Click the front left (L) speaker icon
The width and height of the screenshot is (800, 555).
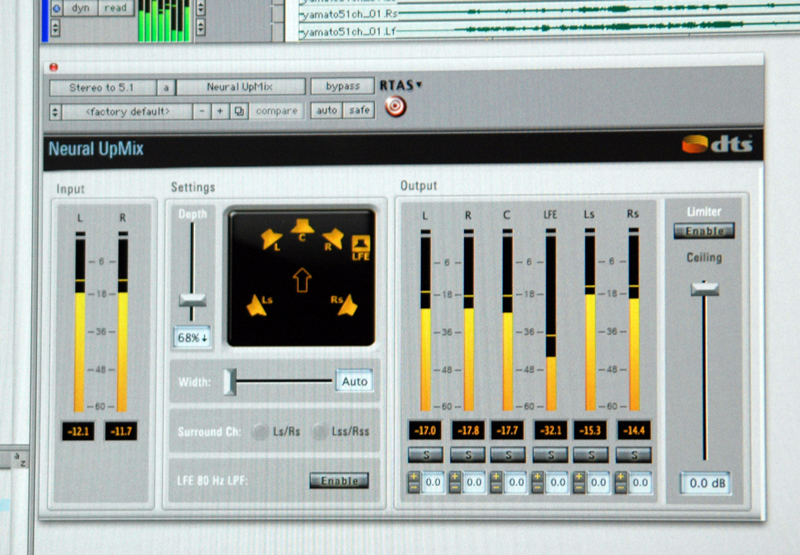(x=269, y=240)
